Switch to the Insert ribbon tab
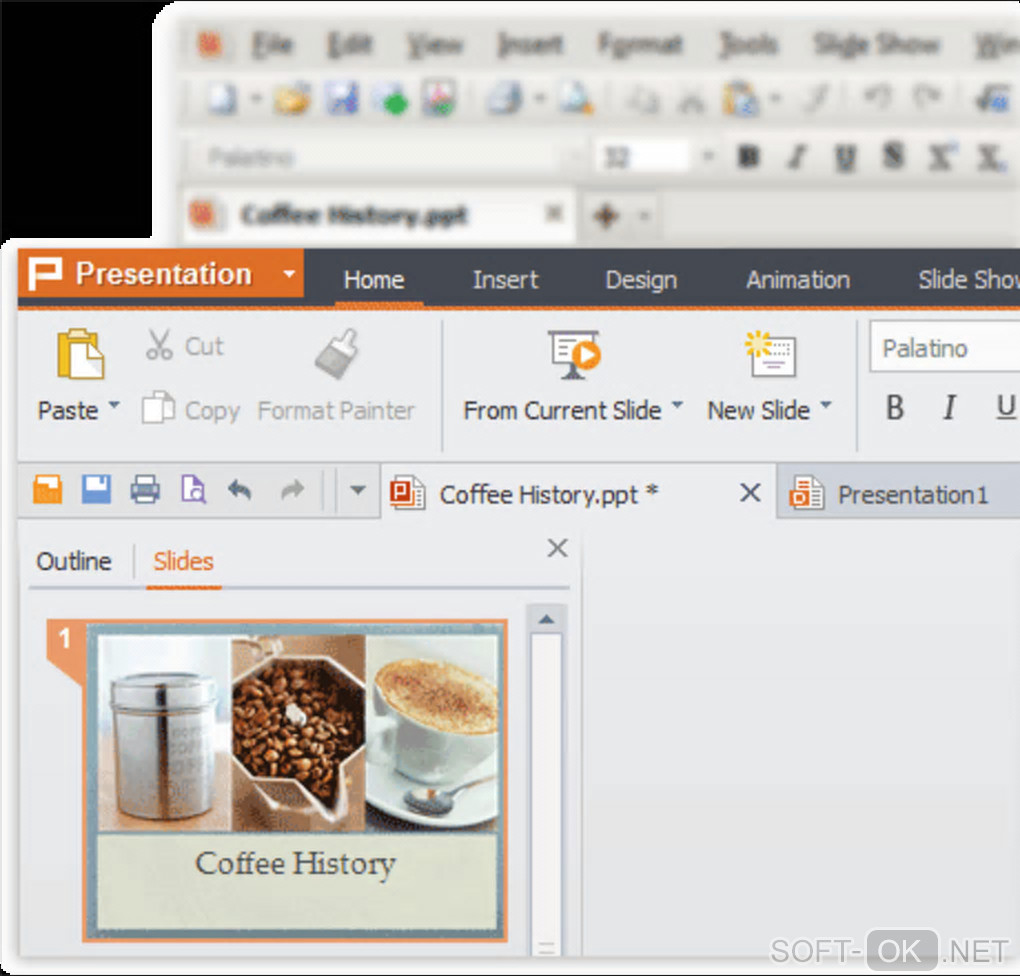The image size is (1020, 976). coord(505,280)
